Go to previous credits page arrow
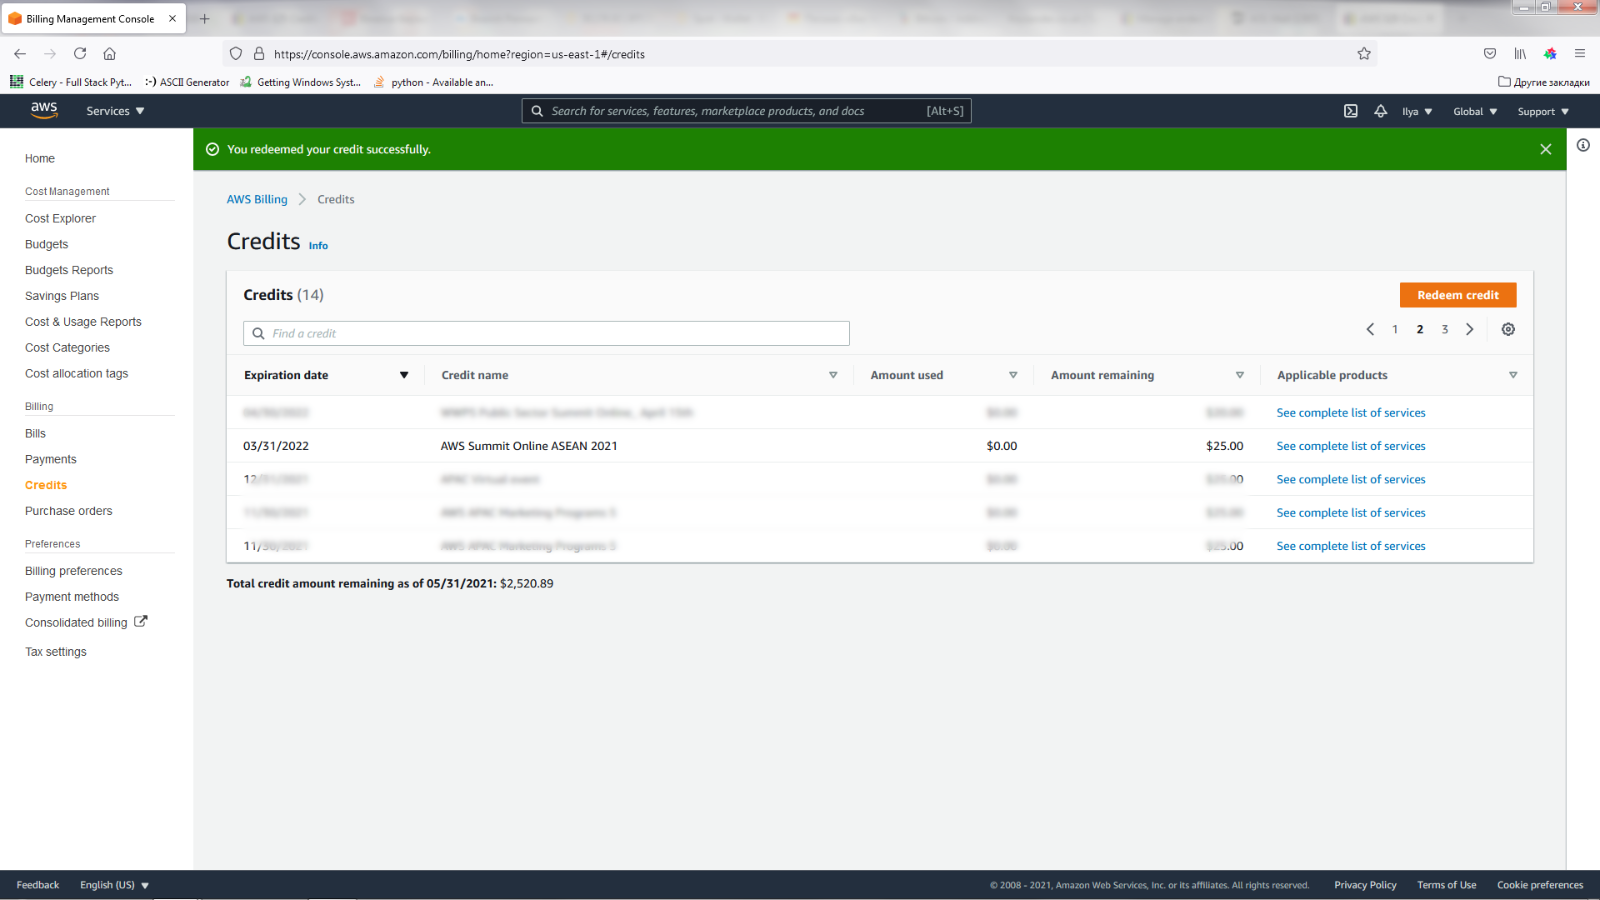 [x=1370, y=329]
